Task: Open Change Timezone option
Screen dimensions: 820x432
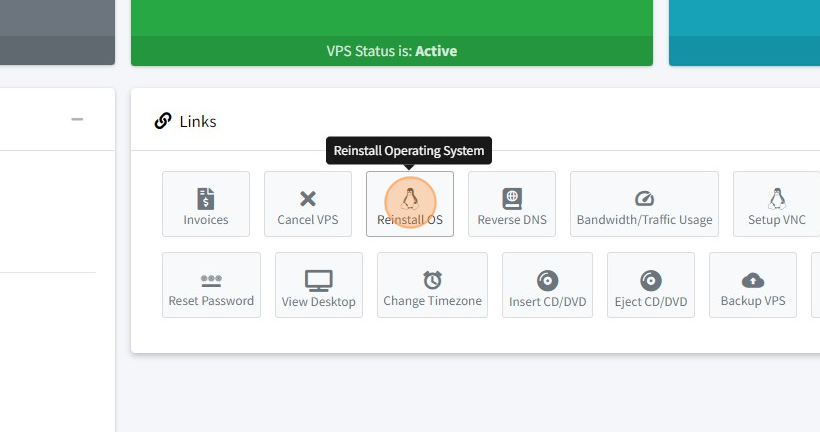Action: pyautogui.click(x=432, y=285)
